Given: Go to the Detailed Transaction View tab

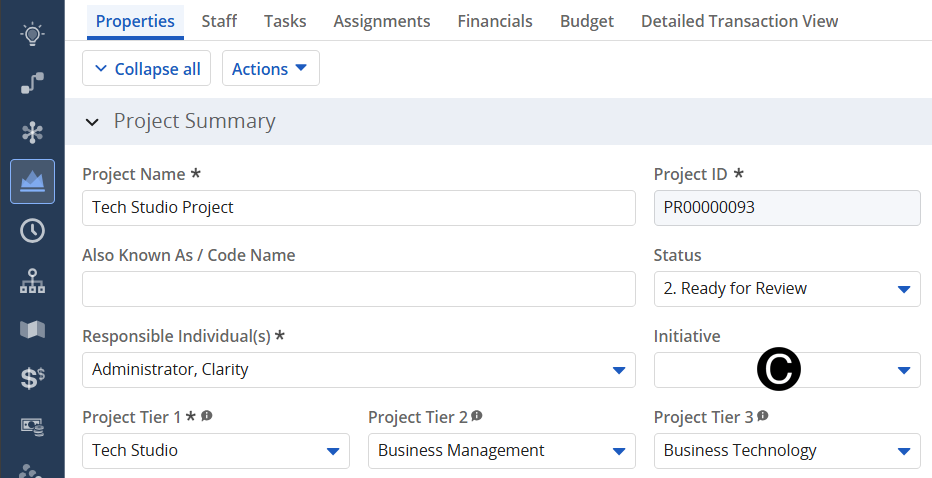Looking at the screenshot, I should click(x=739, y=21).
